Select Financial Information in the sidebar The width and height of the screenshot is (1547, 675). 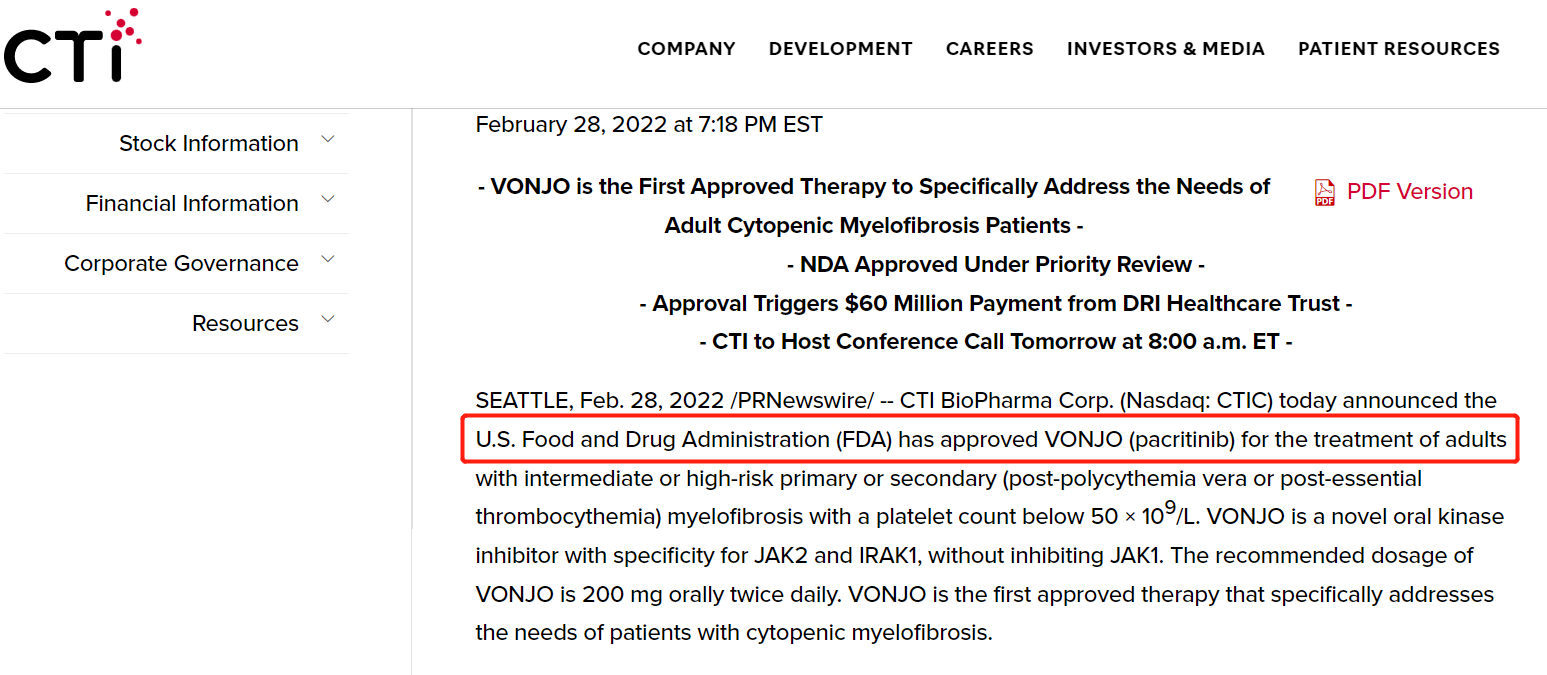[192, 204]
